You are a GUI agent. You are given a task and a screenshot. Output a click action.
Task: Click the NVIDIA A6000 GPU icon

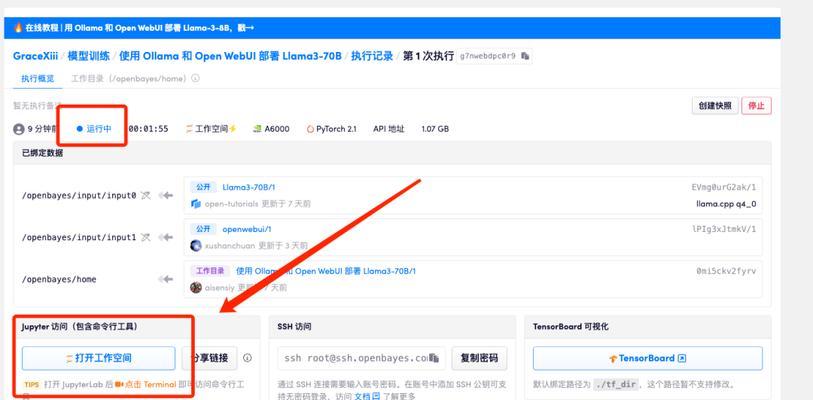click(257, 129)
